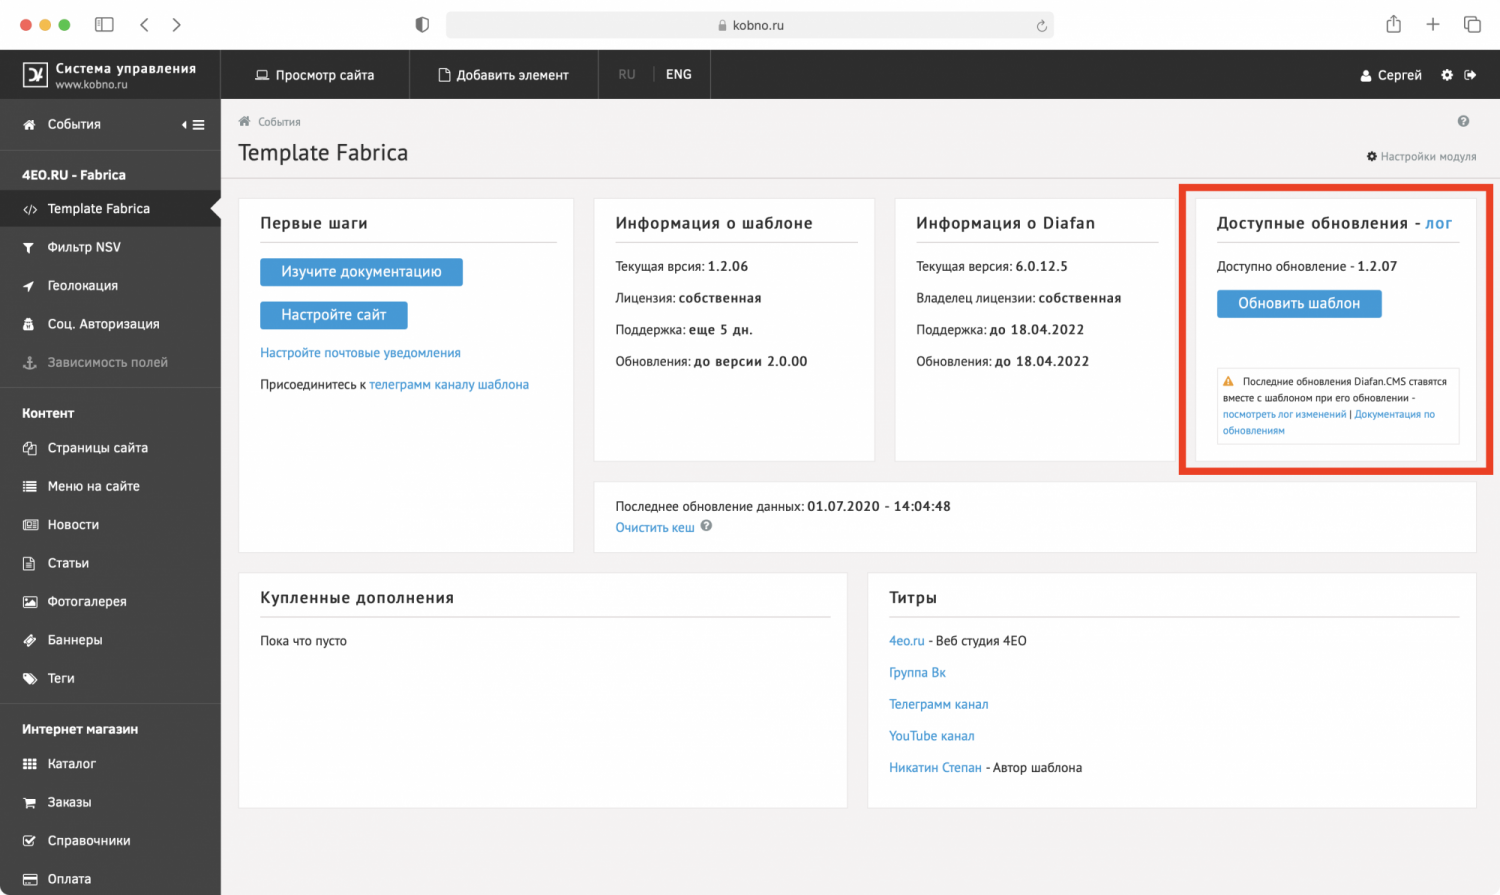Screen dimensions: 1500x895
Task: Collapse sidebar using the menu toggle icon
Action: pyautogui.click(x=193, y=125)
